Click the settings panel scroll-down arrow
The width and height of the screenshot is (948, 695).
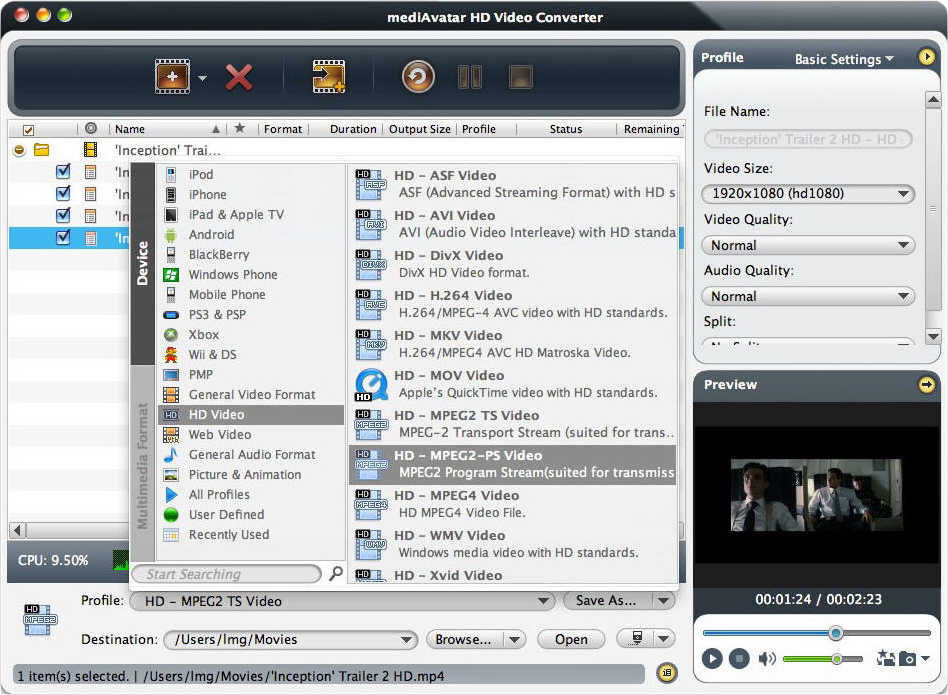click(x=933, y=336)
